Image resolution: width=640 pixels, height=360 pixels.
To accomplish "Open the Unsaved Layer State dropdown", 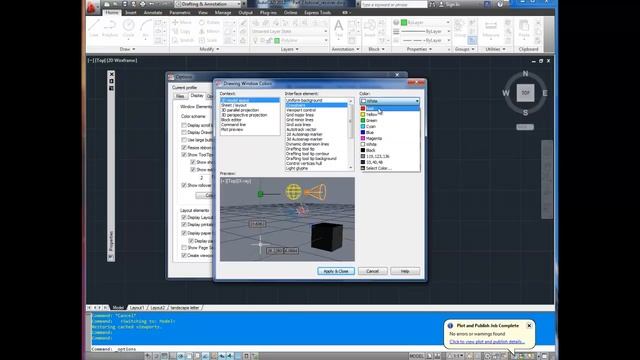I will 289,31.
